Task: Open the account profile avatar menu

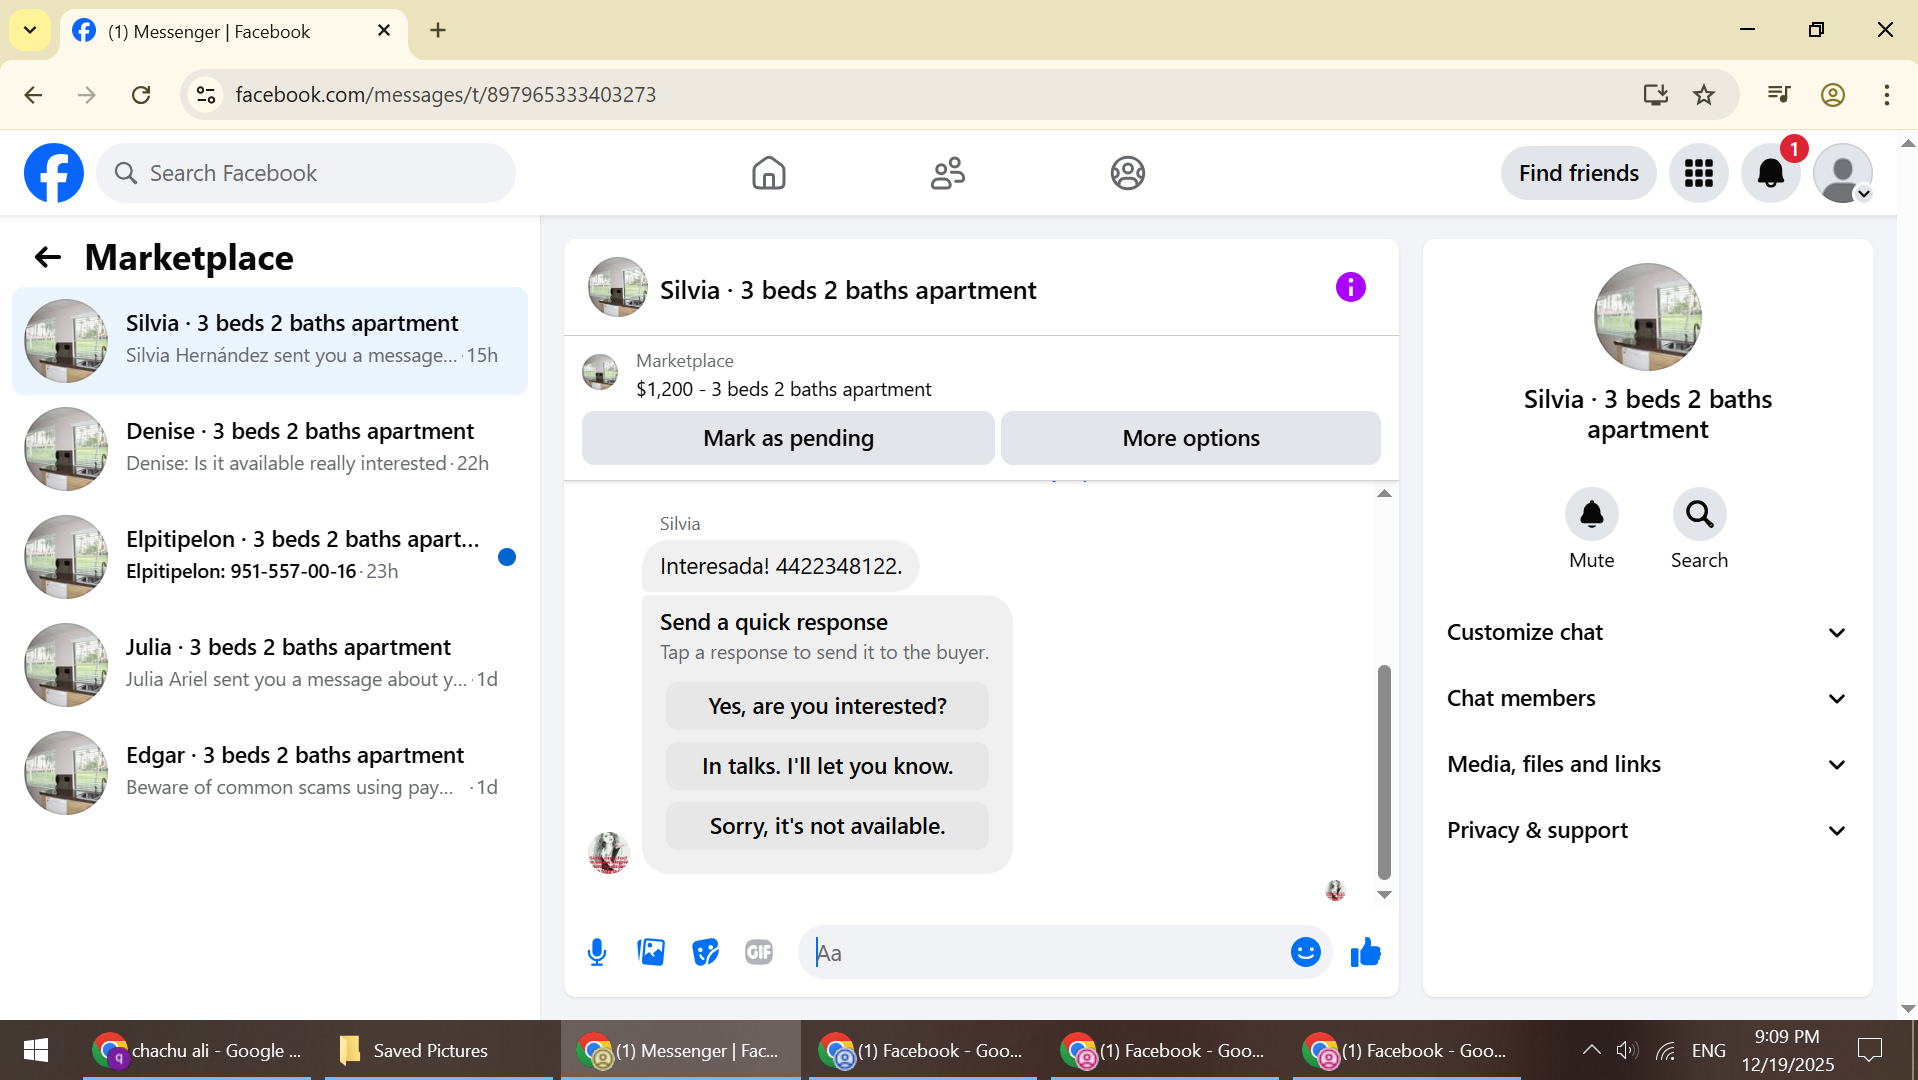Action: pos(1842,173)
